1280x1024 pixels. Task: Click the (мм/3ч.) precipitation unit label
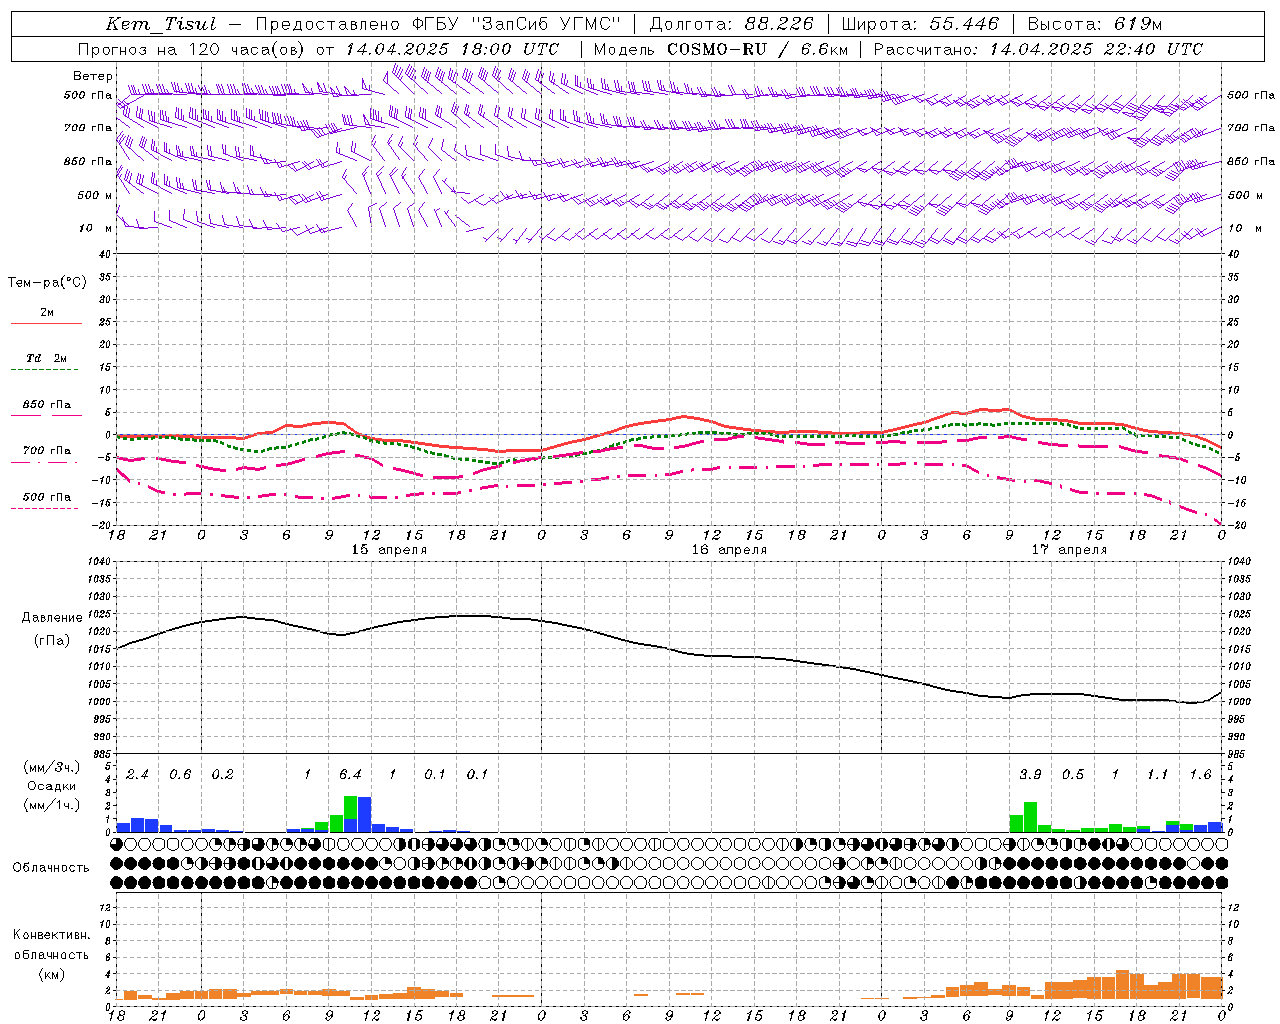pos(51,768)
